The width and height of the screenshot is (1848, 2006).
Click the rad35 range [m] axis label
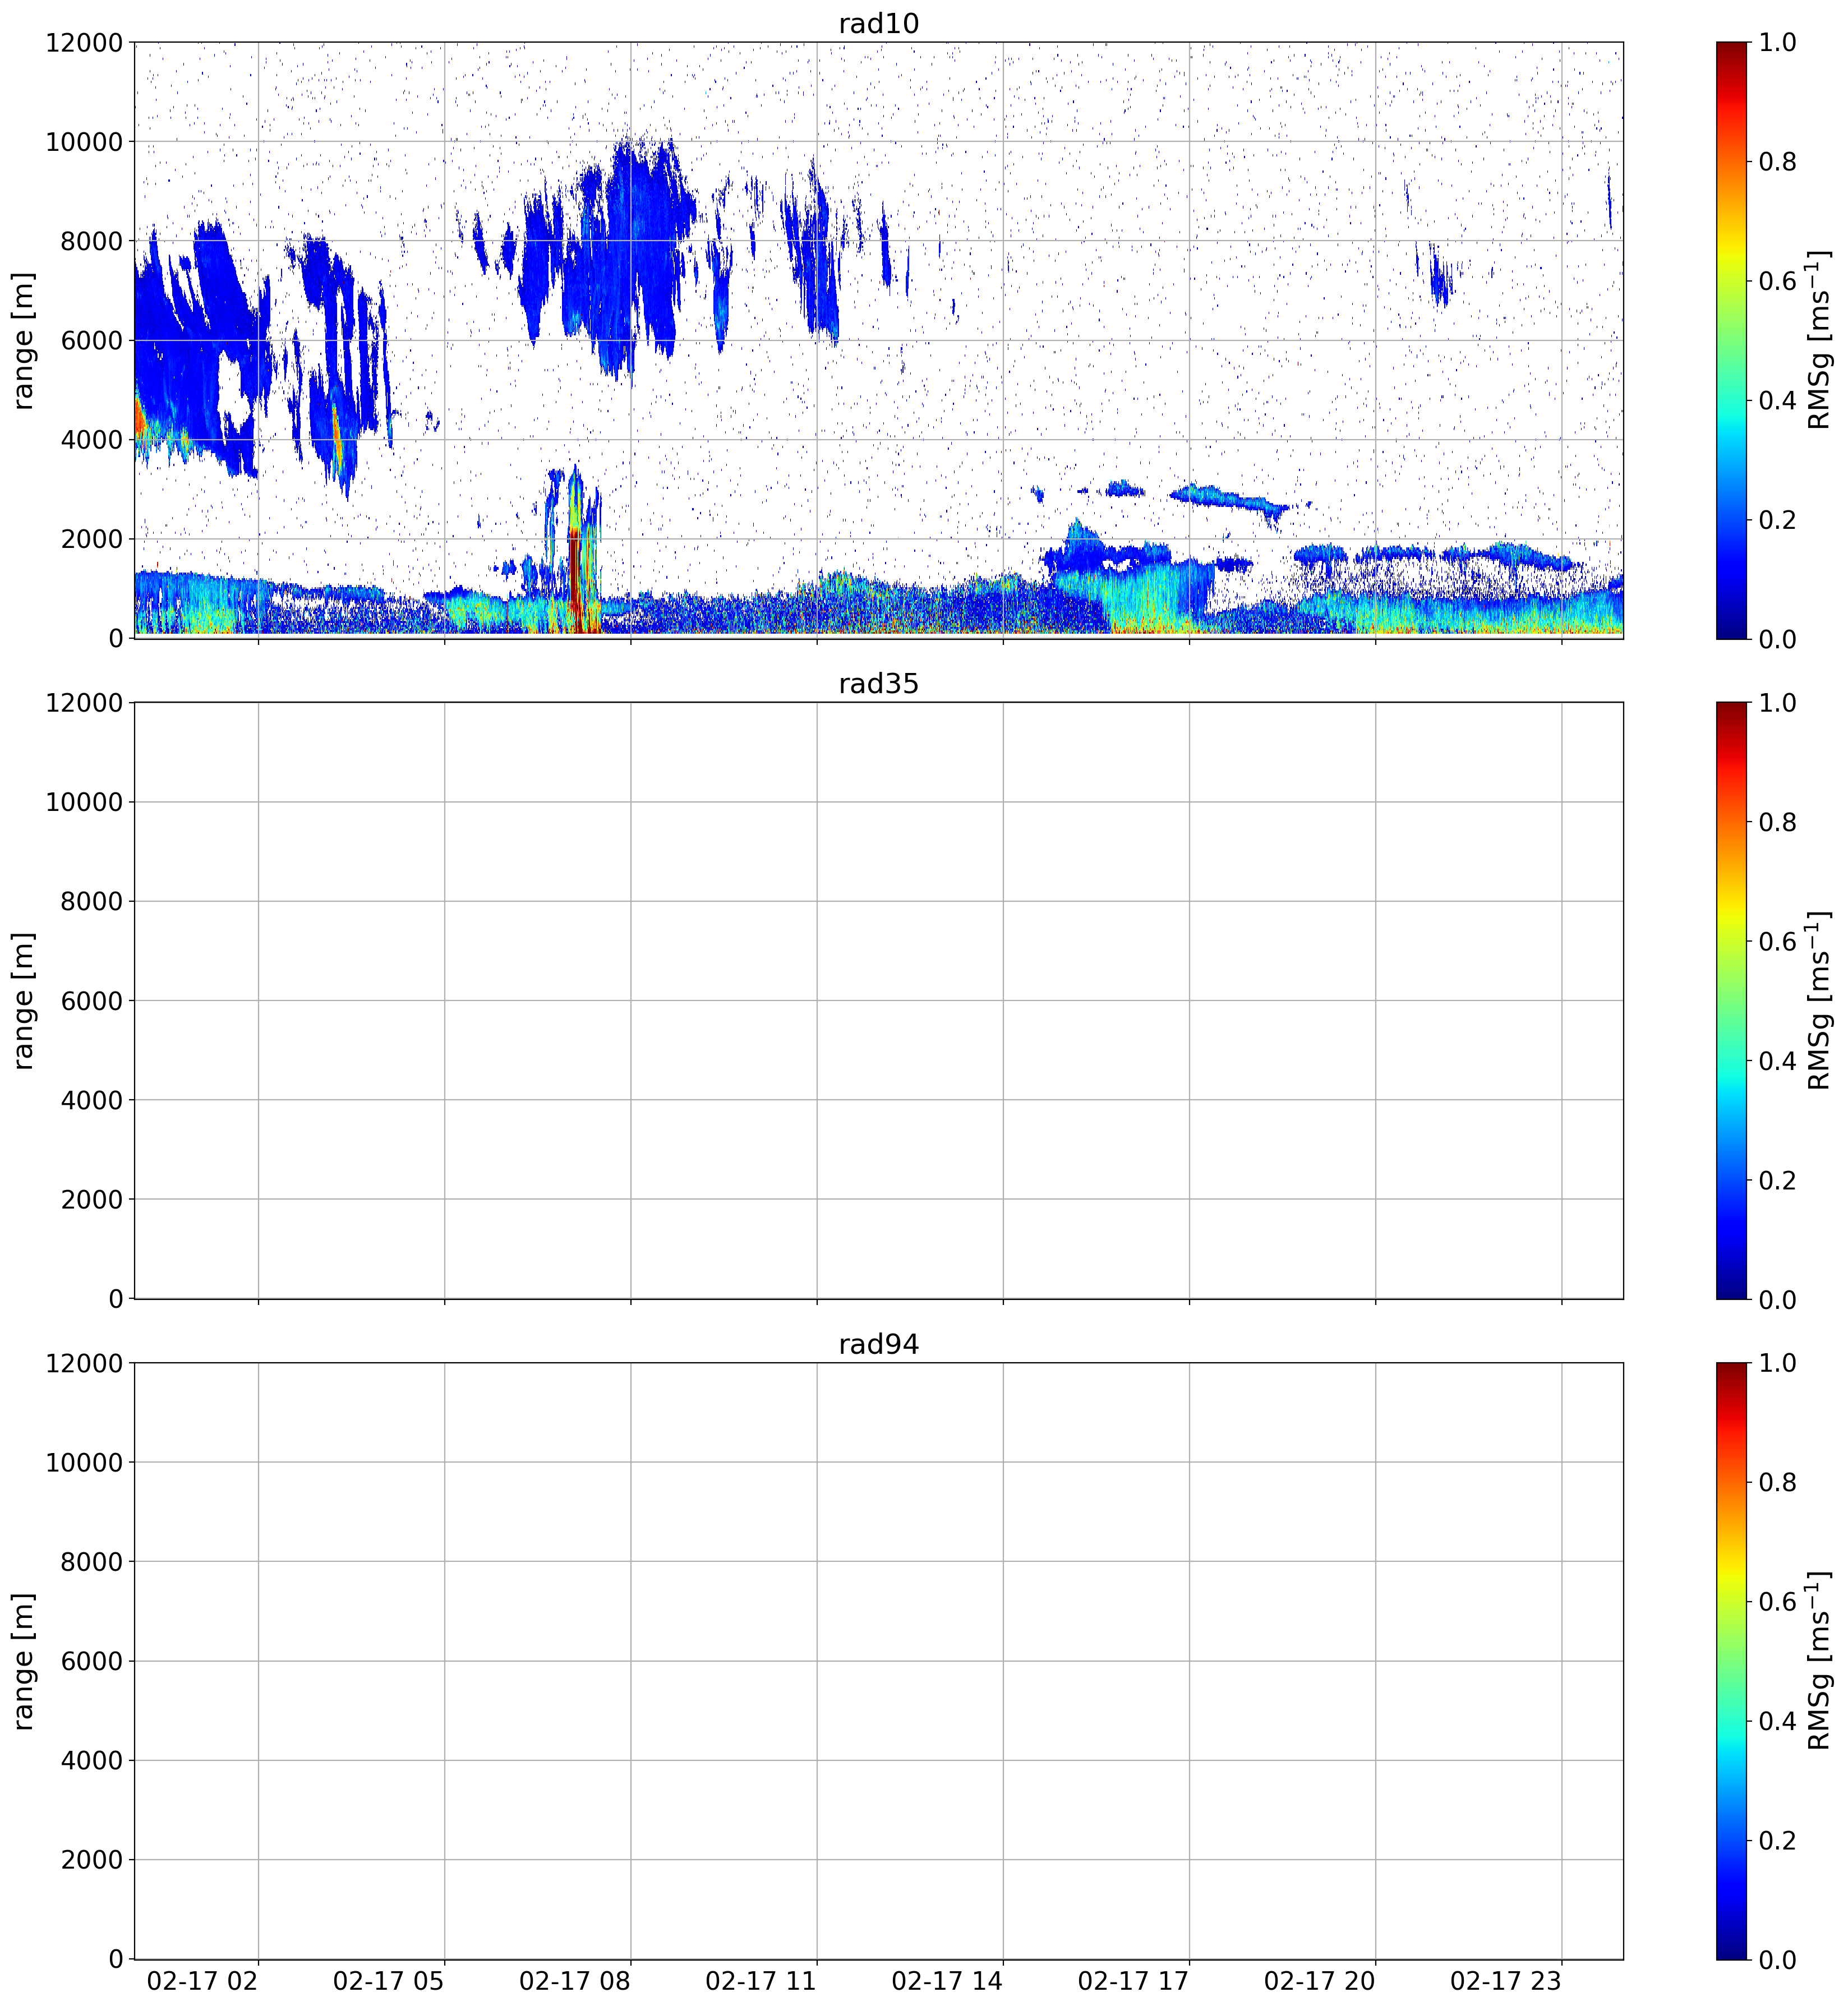24,1000
